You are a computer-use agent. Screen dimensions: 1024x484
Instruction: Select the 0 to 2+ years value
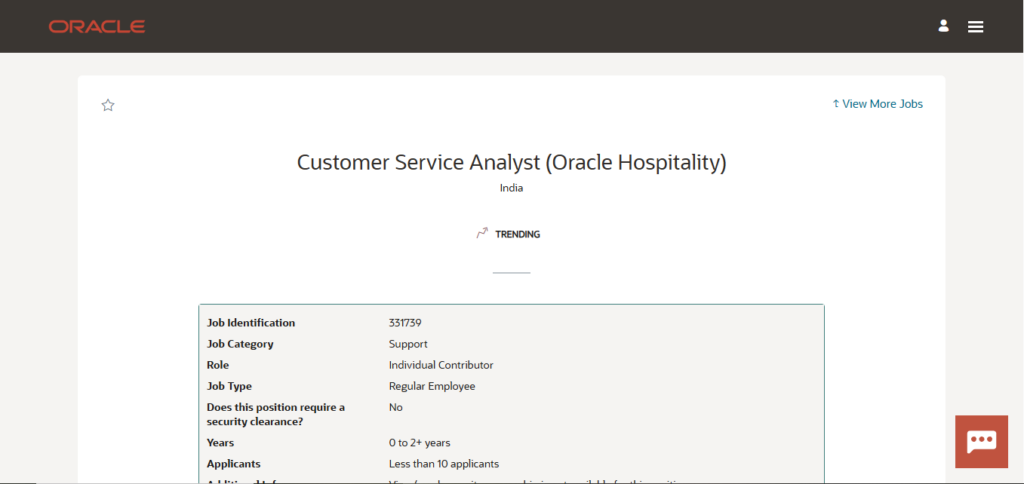tap(419, 443)
